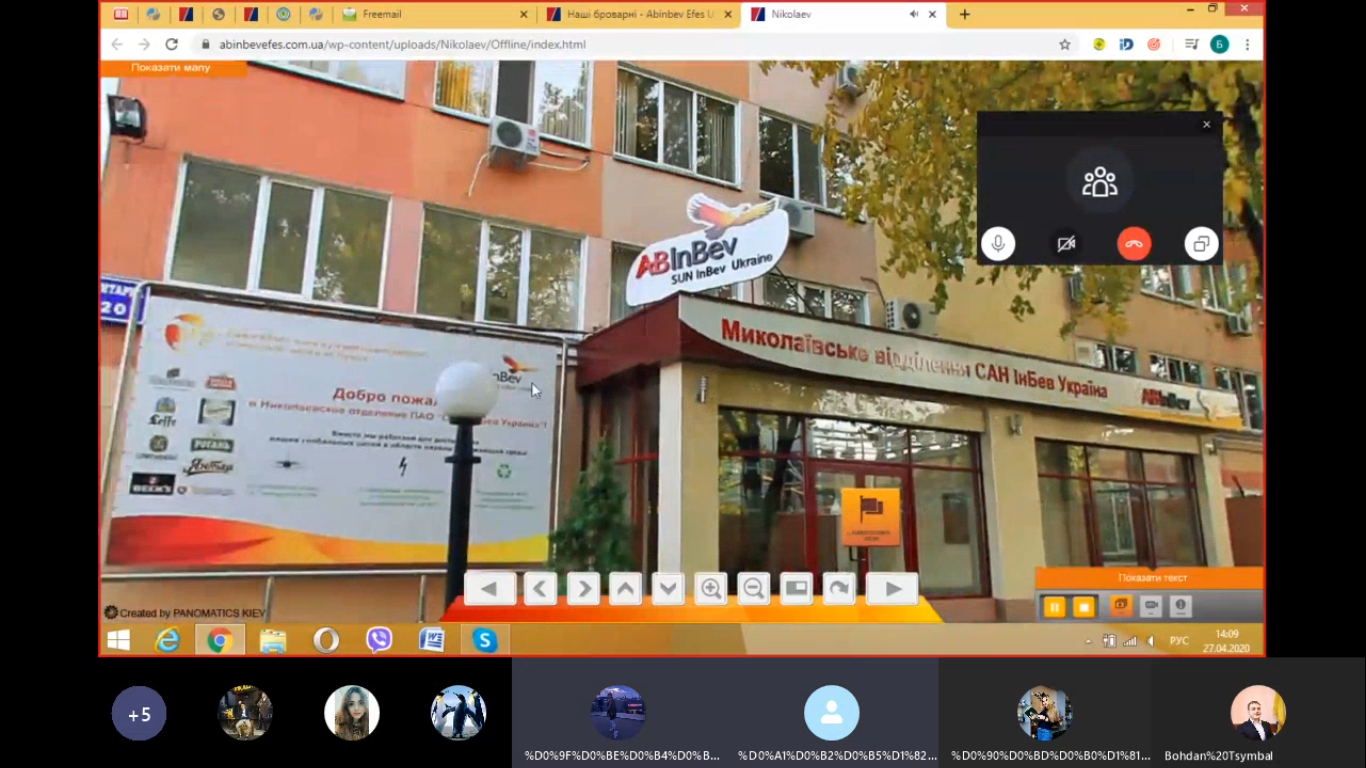
Task: Mute audio on the Nikolaev tab
Action: (914, 15)
